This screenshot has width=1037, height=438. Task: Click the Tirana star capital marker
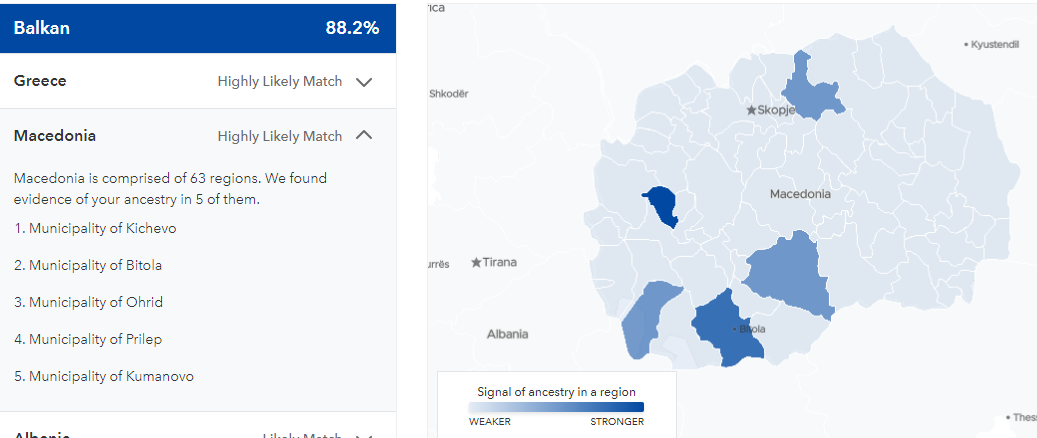476,263
